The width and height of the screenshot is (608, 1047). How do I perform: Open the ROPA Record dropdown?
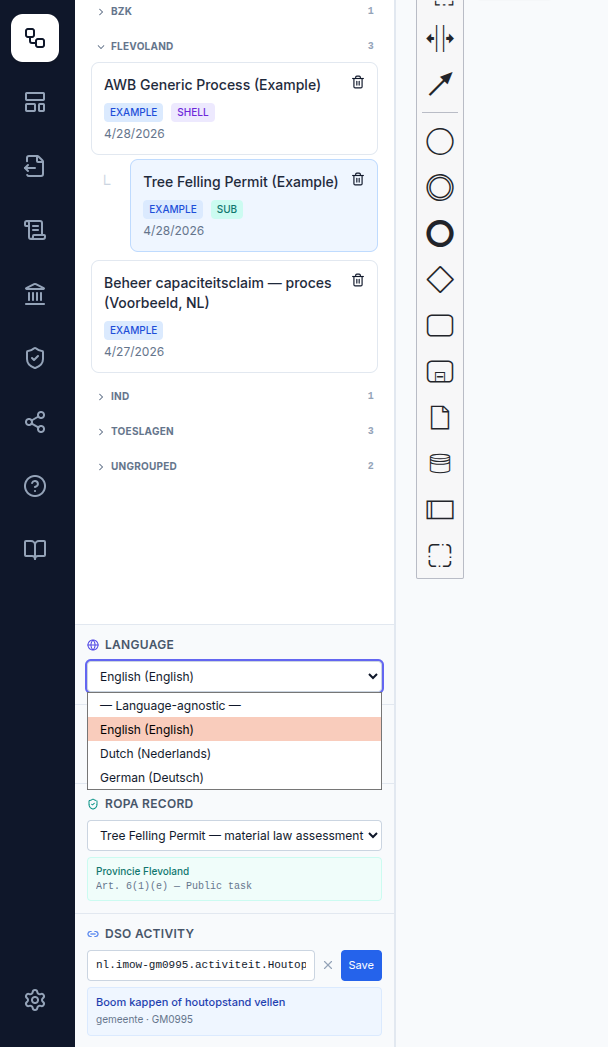point(234,835)
